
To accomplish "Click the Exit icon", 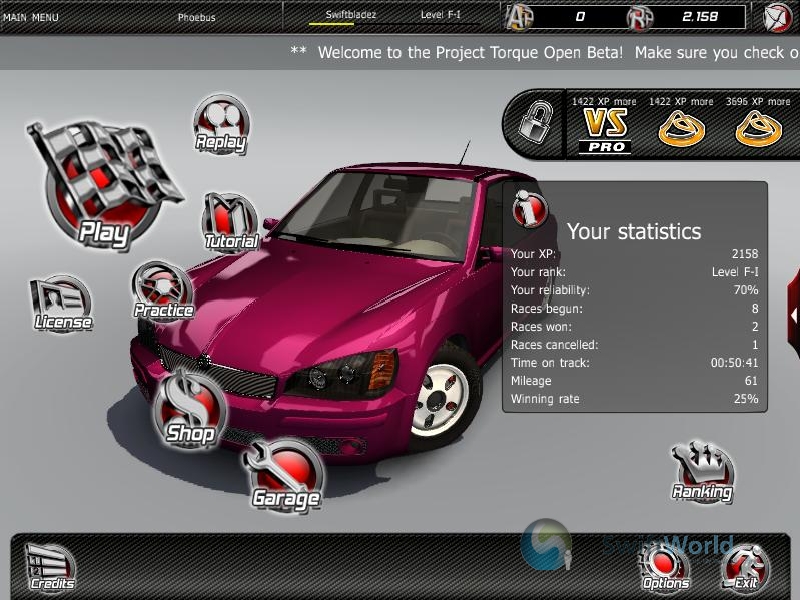I will click(745, 567).
